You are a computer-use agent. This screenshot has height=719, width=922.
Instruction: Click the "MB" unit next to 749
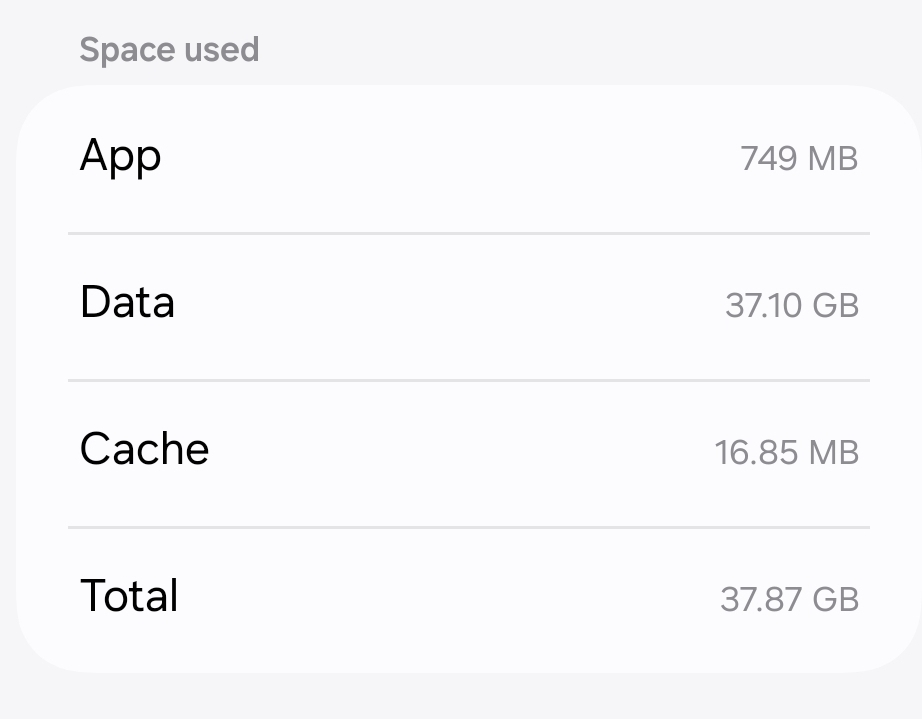pos(833,158)
